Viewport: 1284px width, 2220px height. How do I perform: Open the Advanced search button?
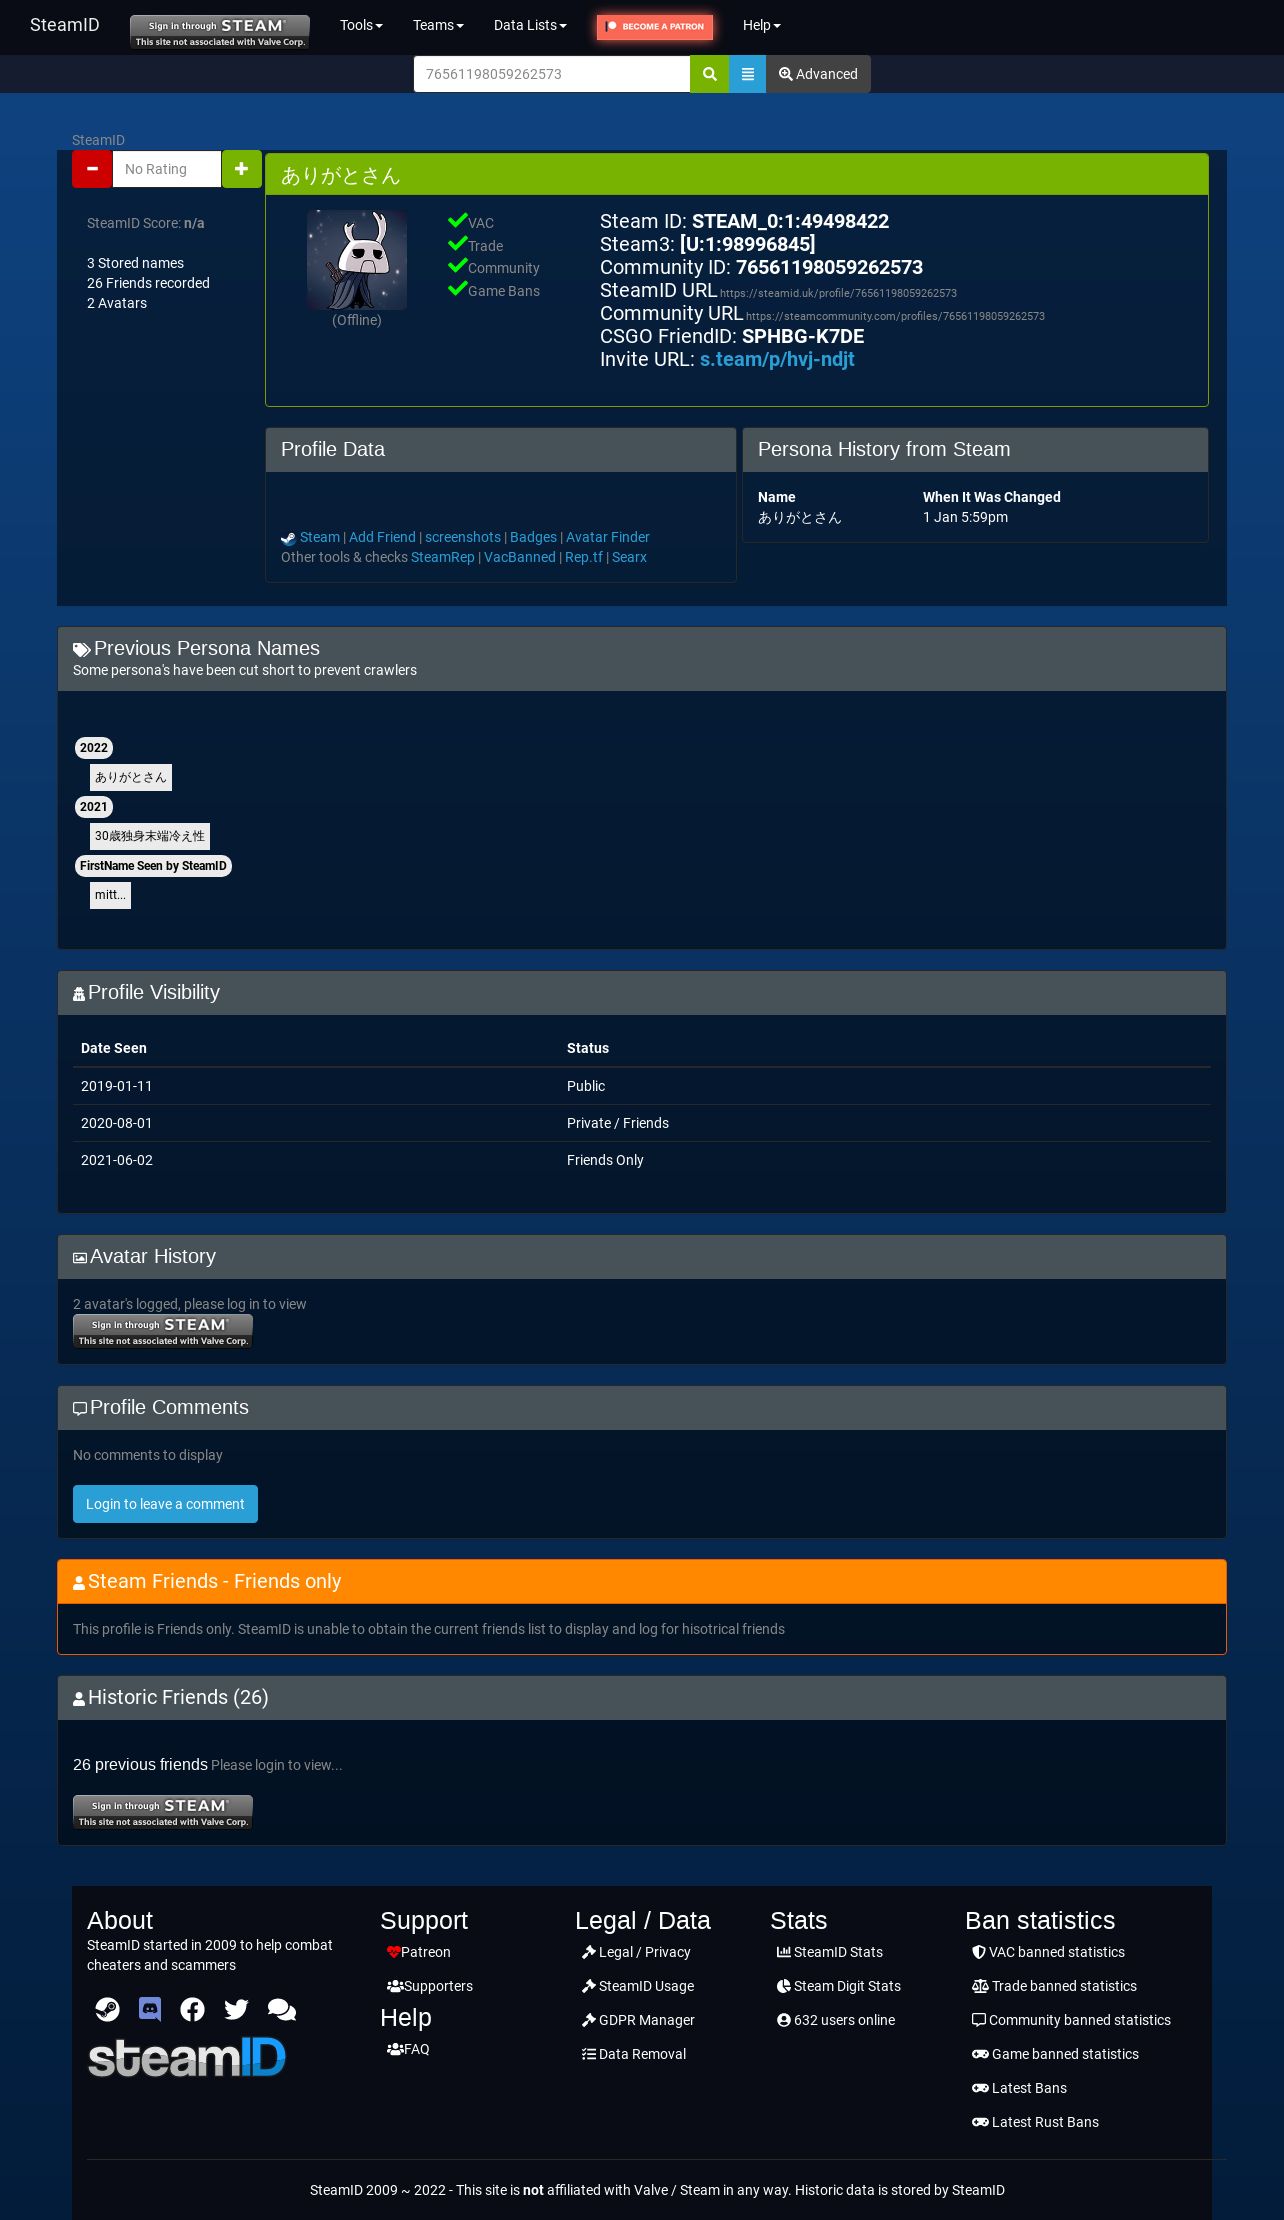(818, 74)
